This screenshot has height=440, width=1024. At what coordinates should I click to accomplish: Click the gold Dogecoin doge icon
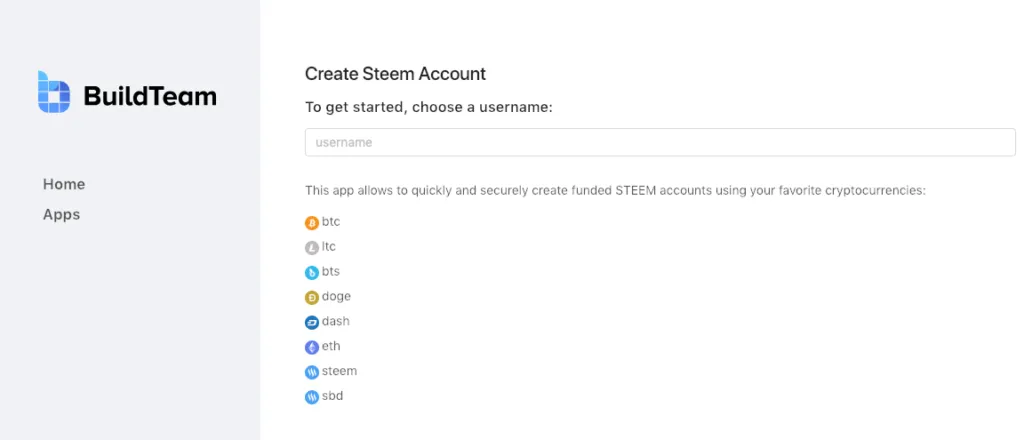(312, 298)
